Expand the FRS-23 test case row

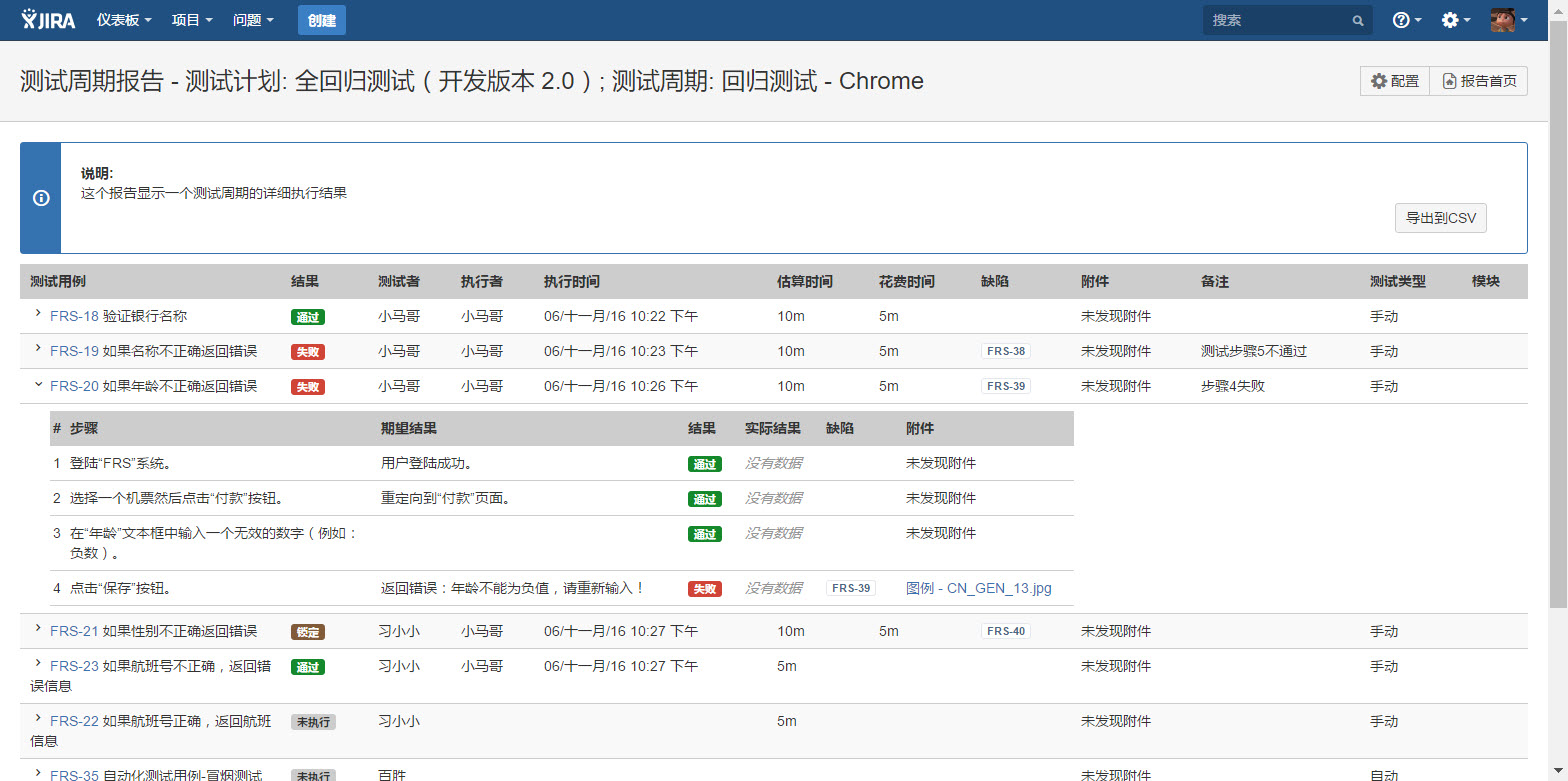coord(38,664)
